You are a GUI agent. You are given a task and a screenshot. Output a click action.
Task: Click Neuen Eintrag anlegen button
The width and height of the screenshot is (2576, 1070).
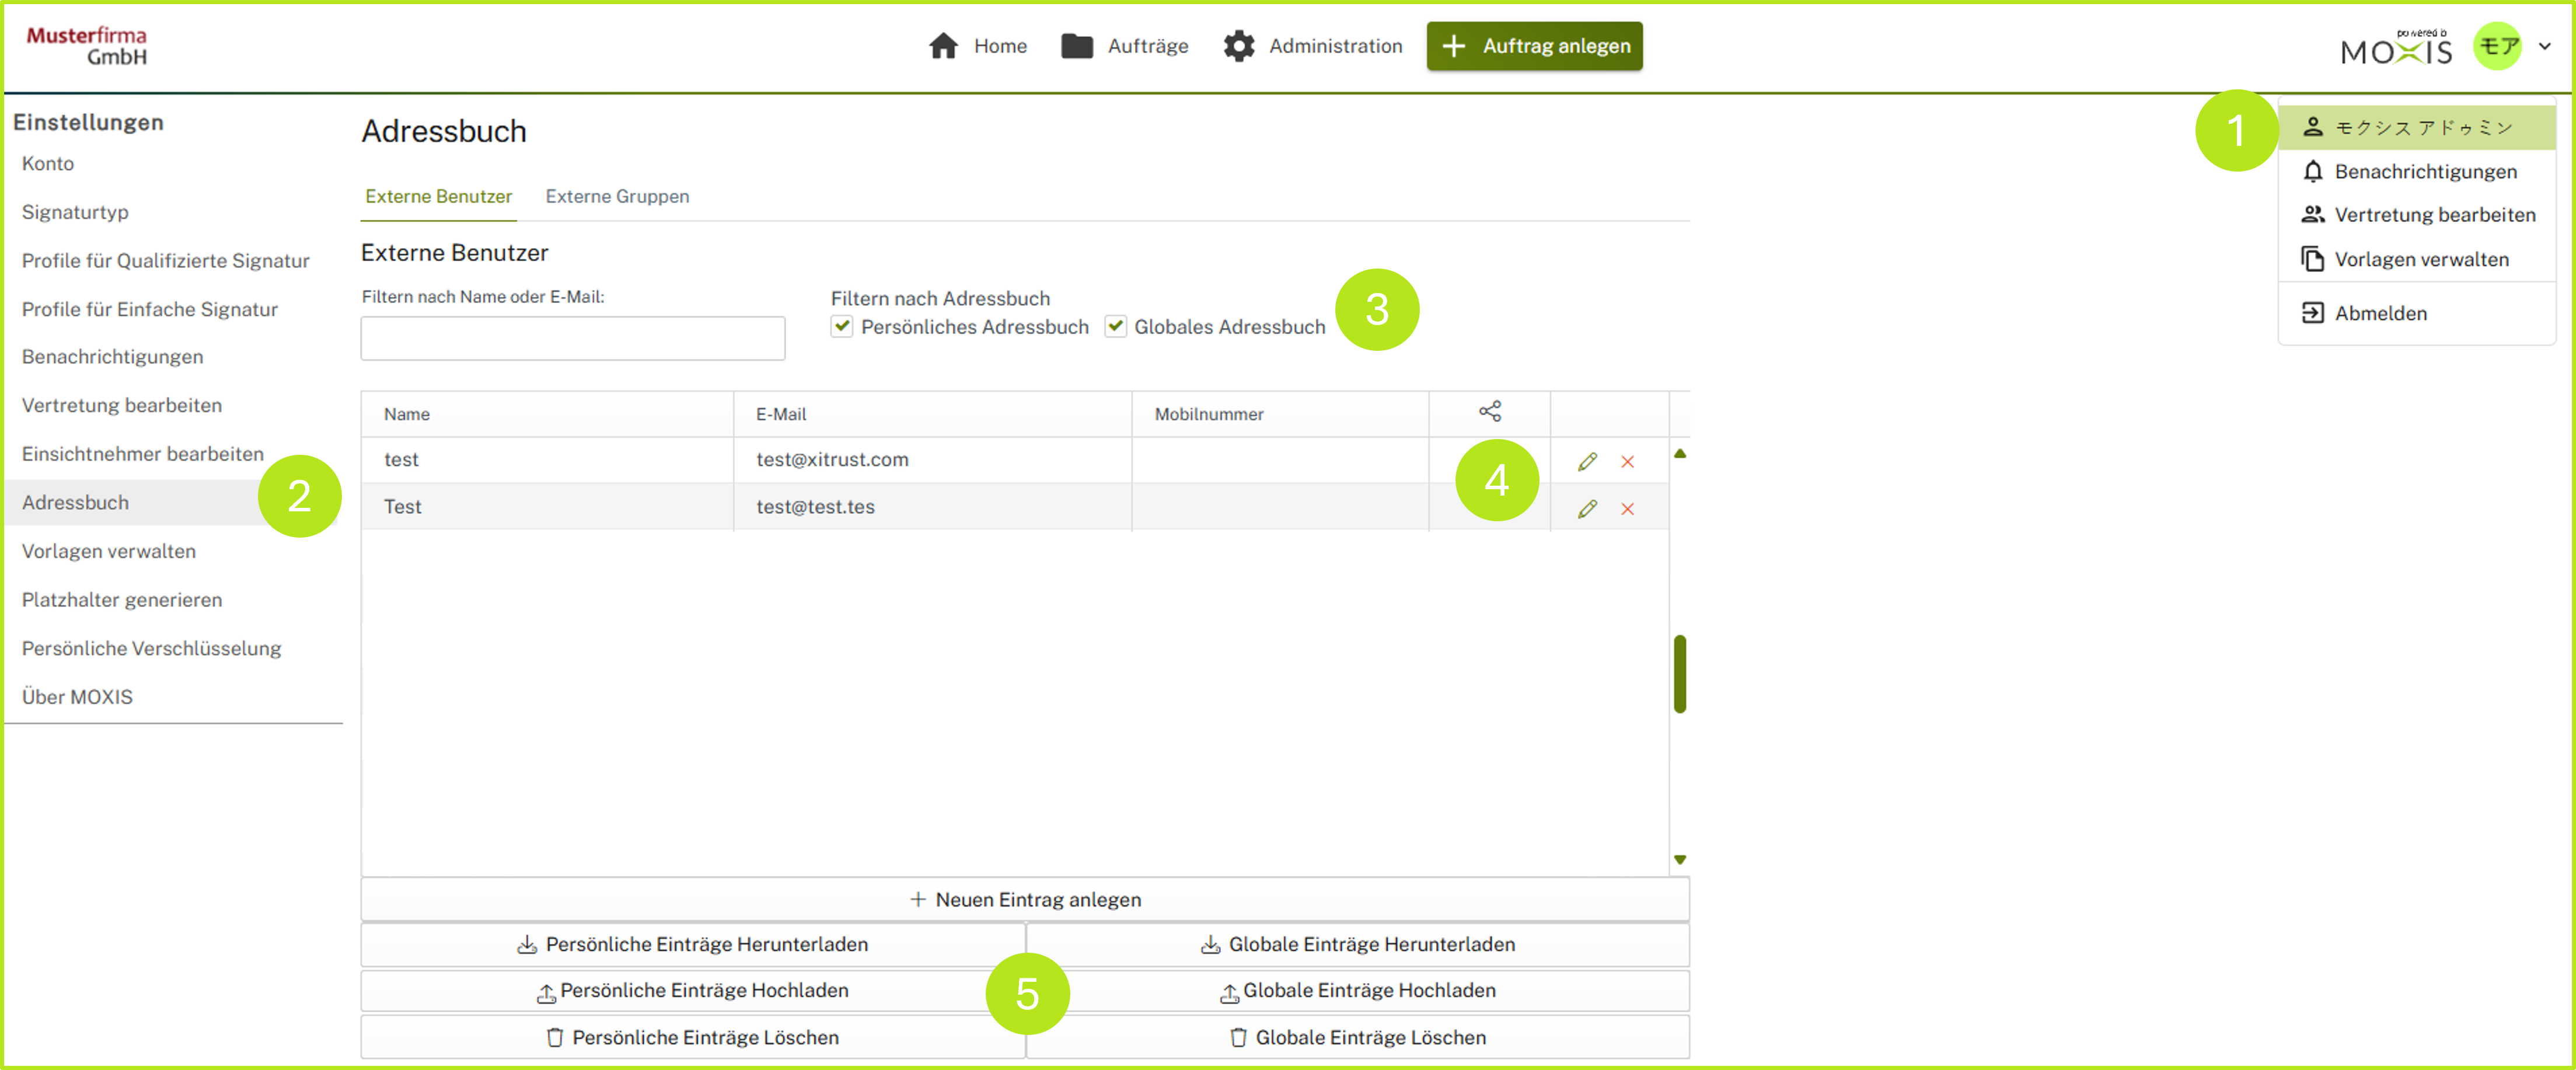[1024, 899]
